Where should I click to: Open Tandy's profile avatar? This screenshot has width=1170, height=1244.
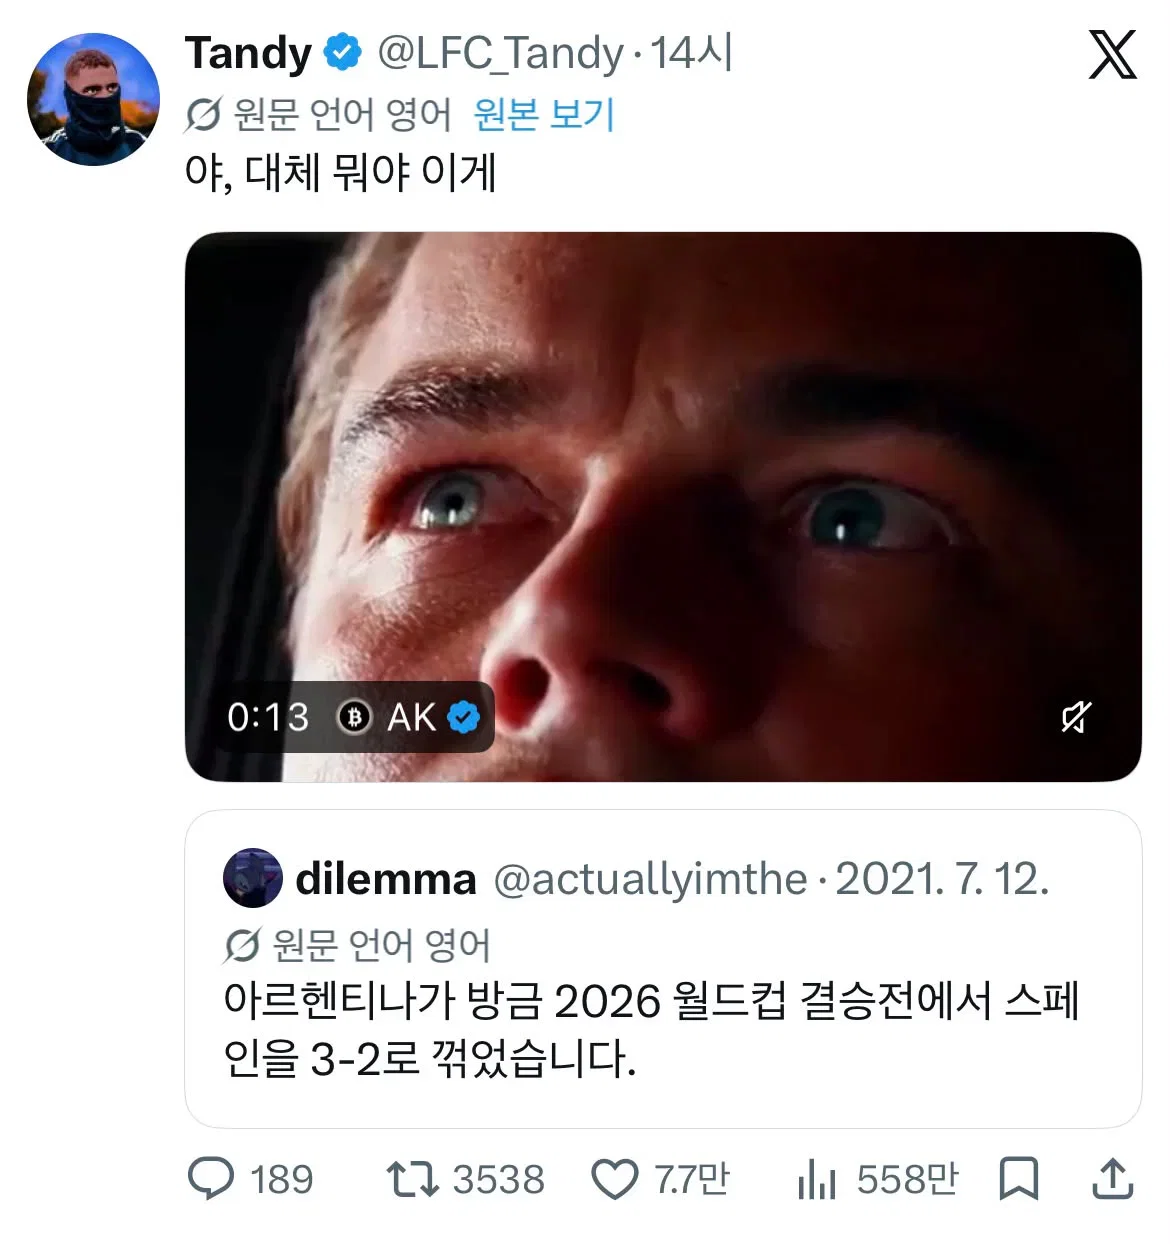(x=93, y=99)
